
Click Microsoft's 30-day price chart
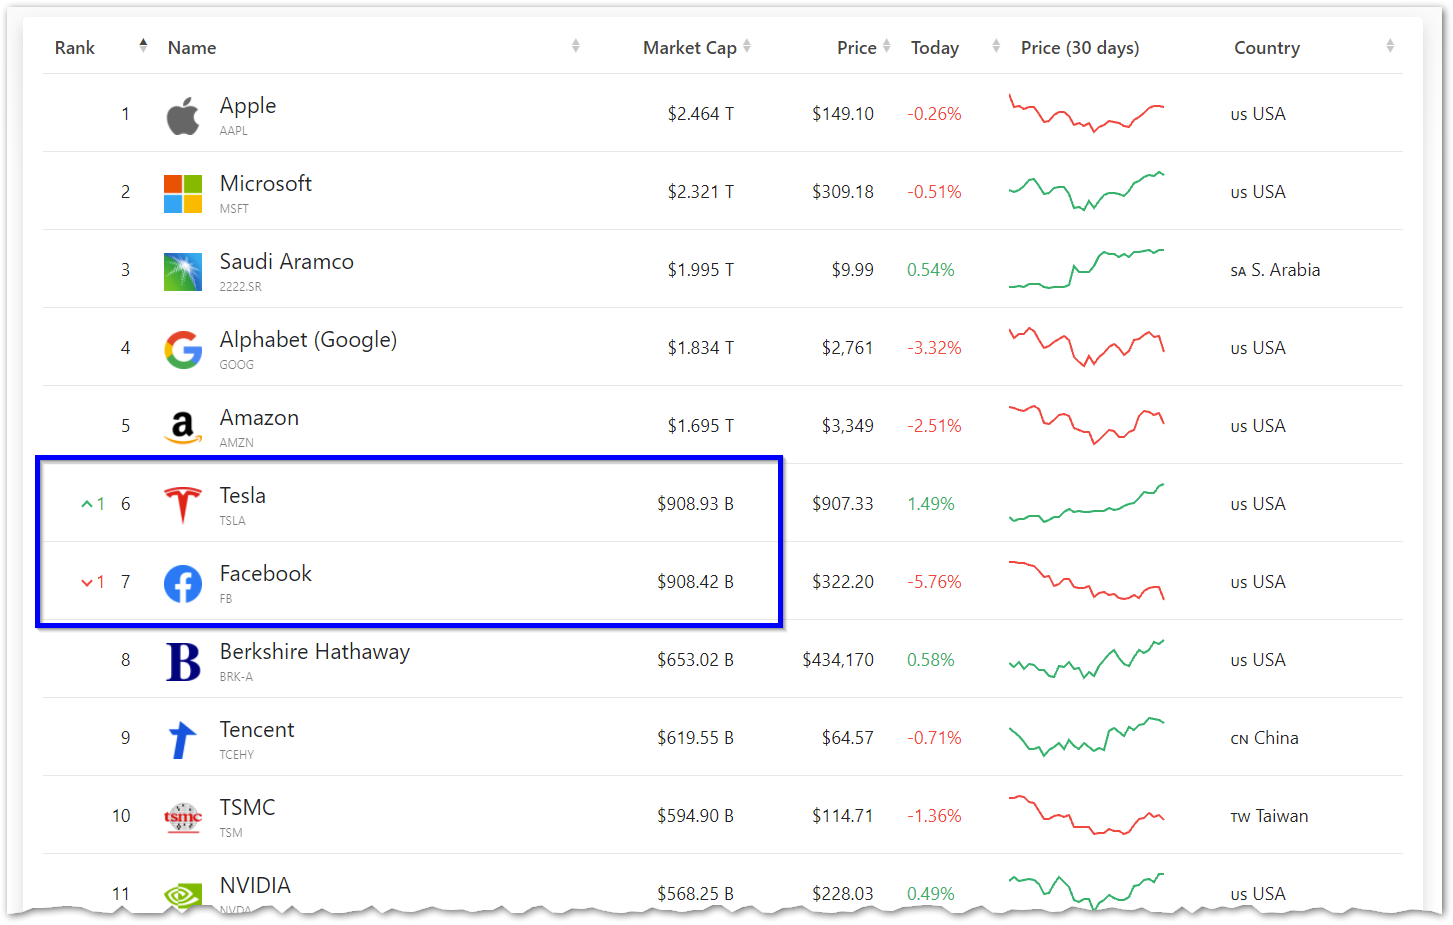pyautogui.click(x=1087, y=191)
